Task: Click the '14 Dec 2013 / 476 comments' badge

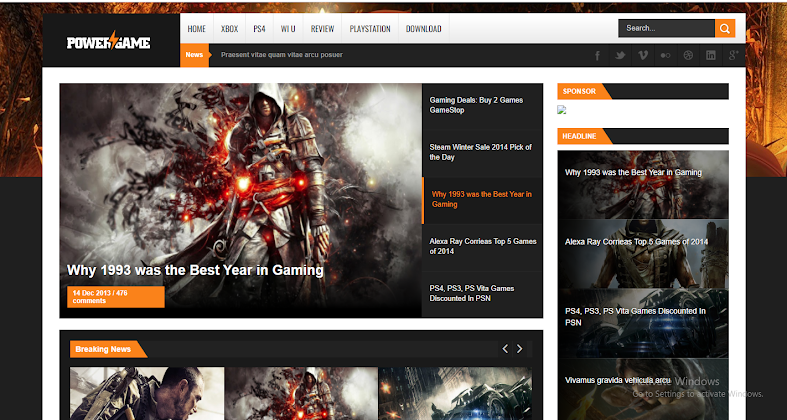Action: pyautogui.click(x=115, y=297)
